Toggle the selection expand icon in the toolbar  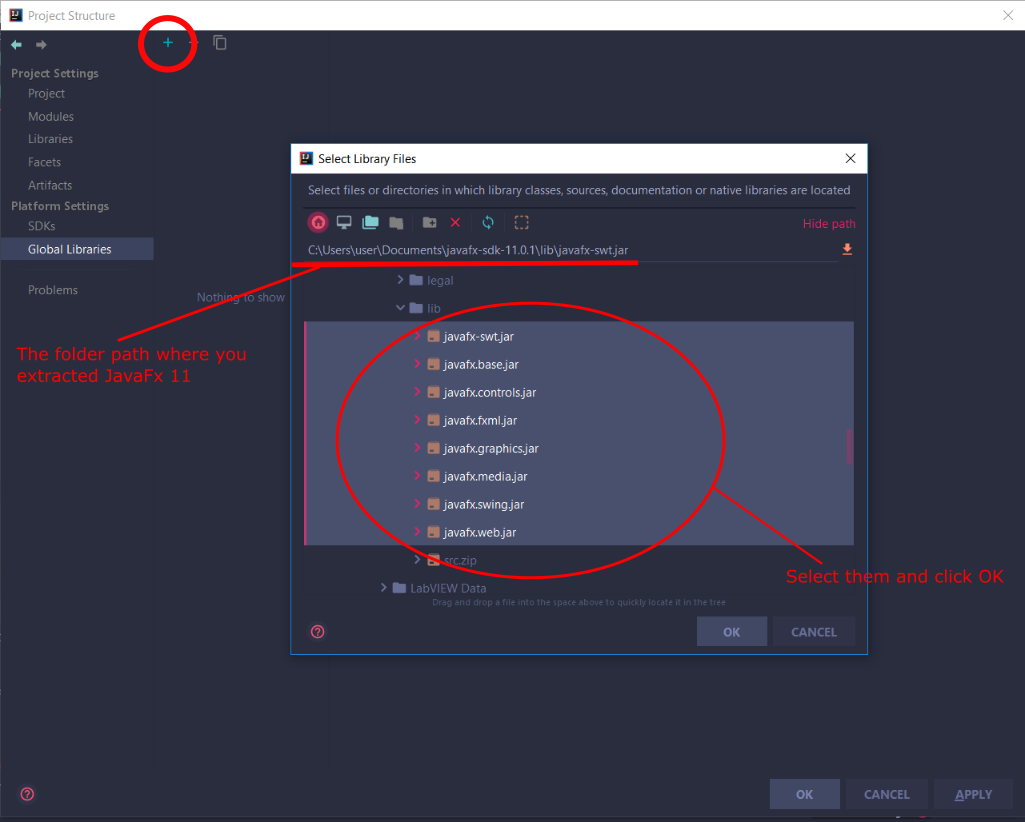[521, 222]
